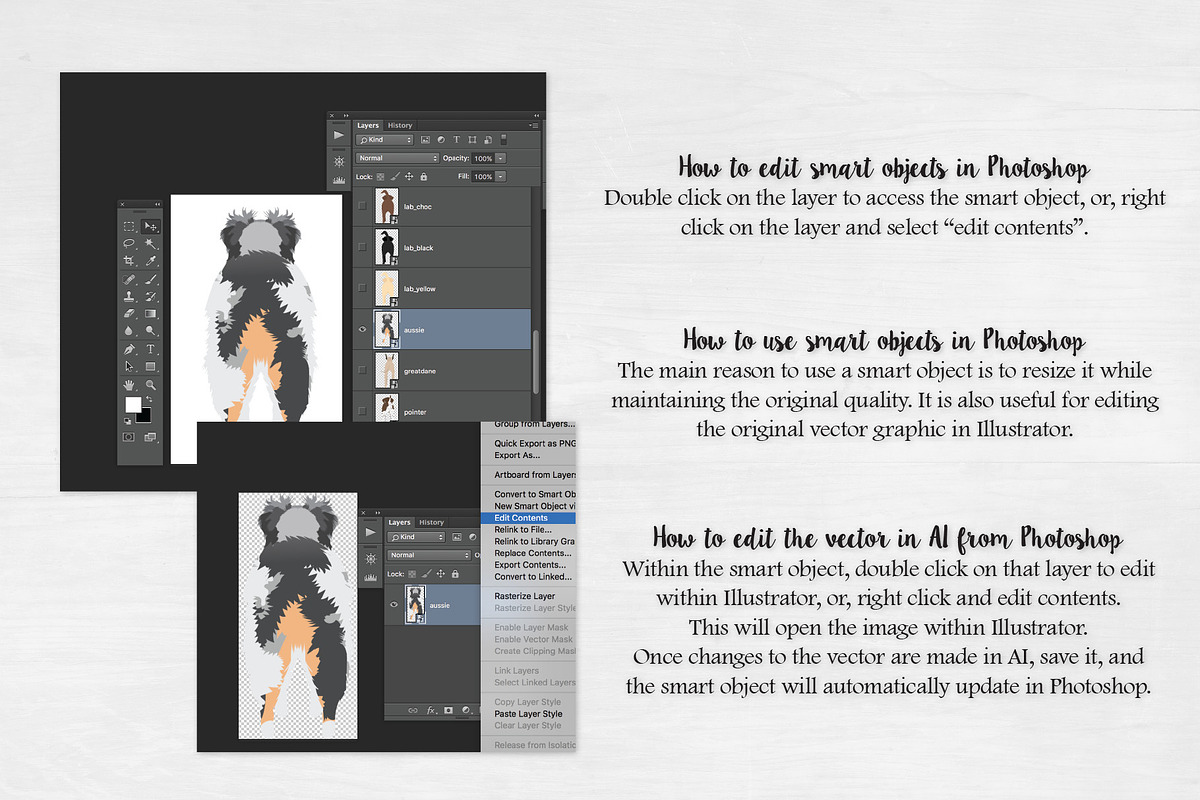Show the greatdane layer visibility box
The width and height of the screenshot is (1200, 800).
pos(362,370)
